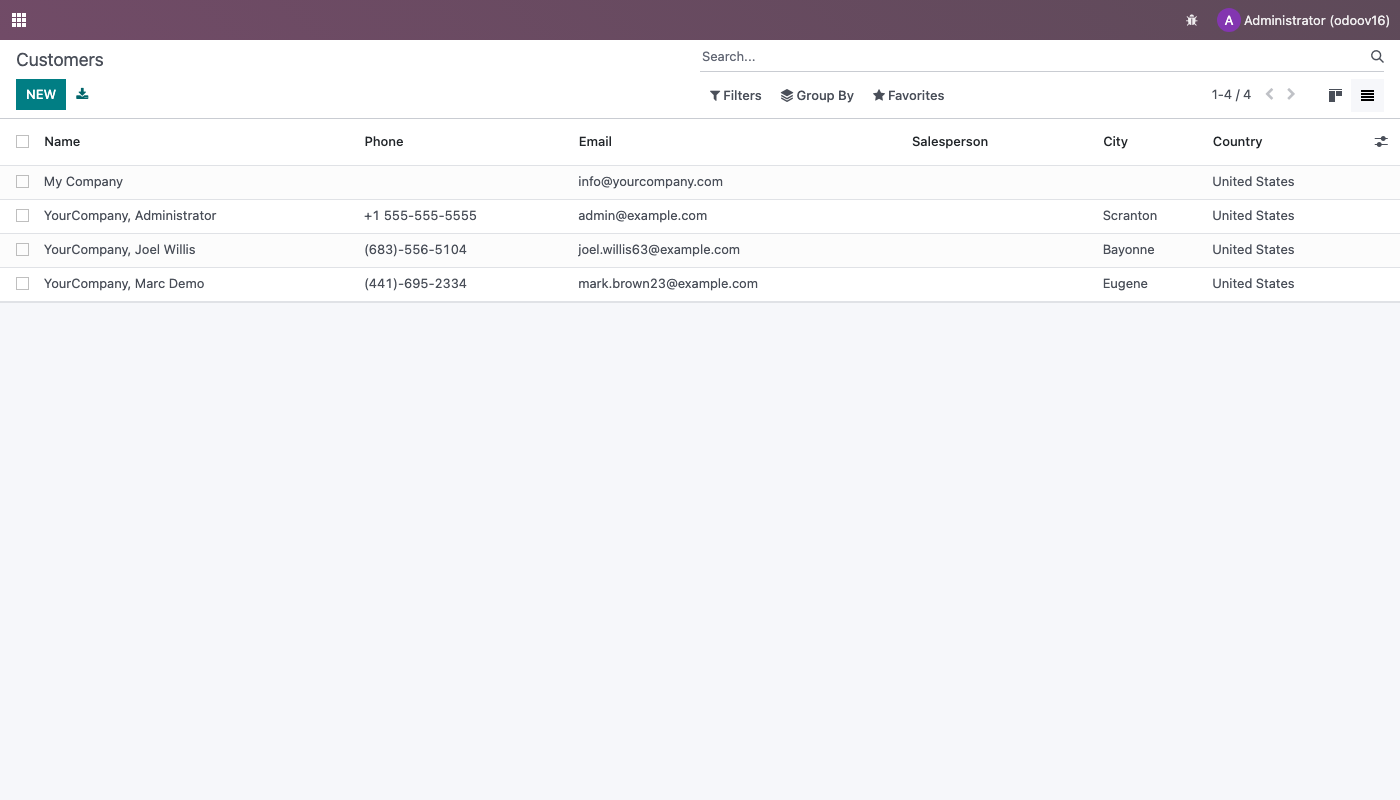The height and width of the screenshot is (800, 1400).
Task: Click email joel.willis63@example.com
Action: [659, 250]
